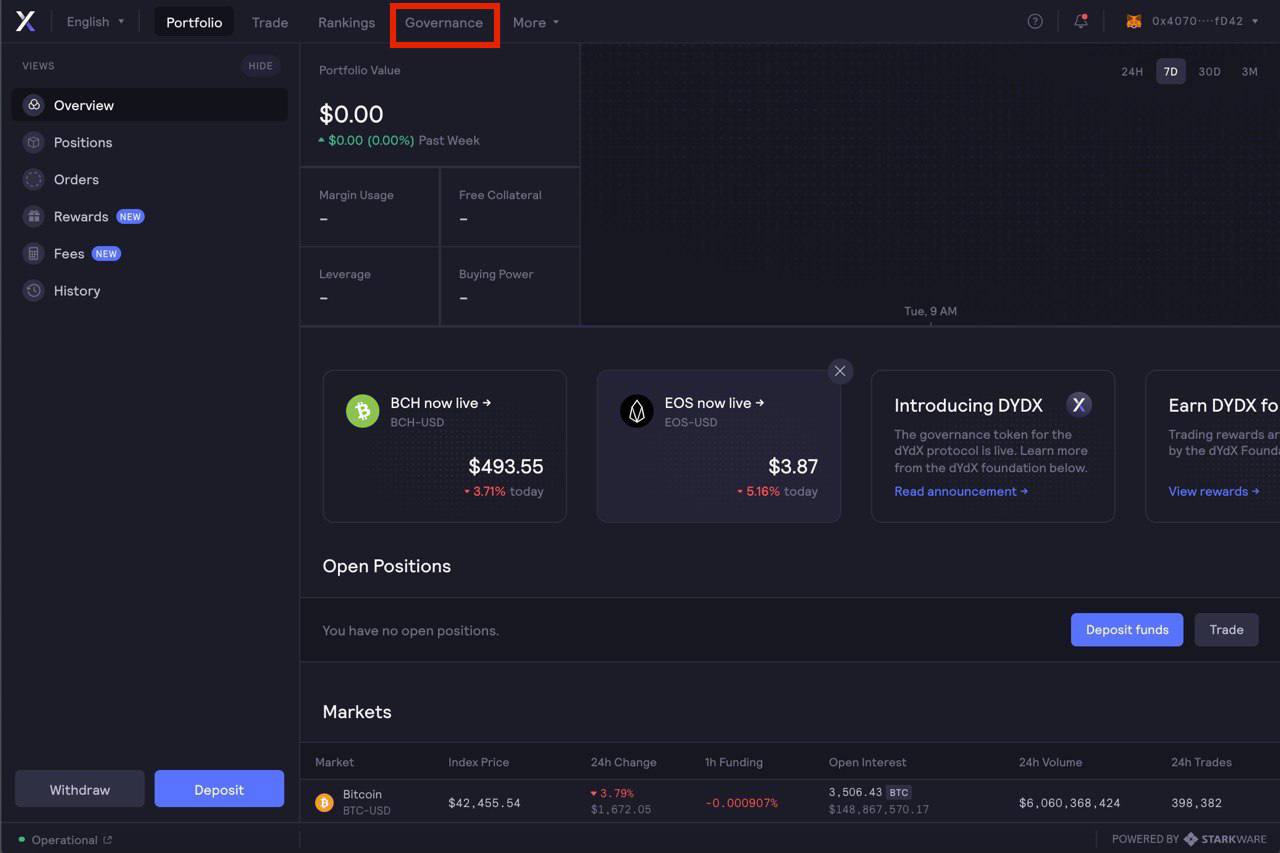This screenshot has width=1280, height=853.
Task: Click the History clock icon
Action: [x=34, y=290]
